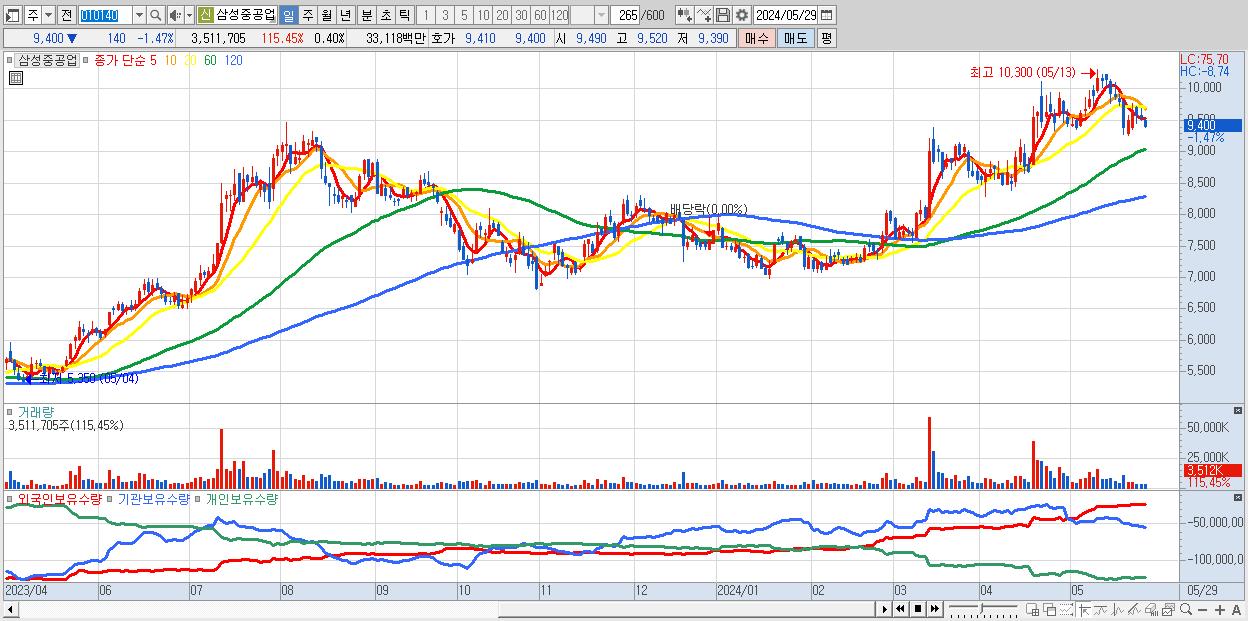Click the speaker sound icon

pyautogui.click(x=175, y=15)
